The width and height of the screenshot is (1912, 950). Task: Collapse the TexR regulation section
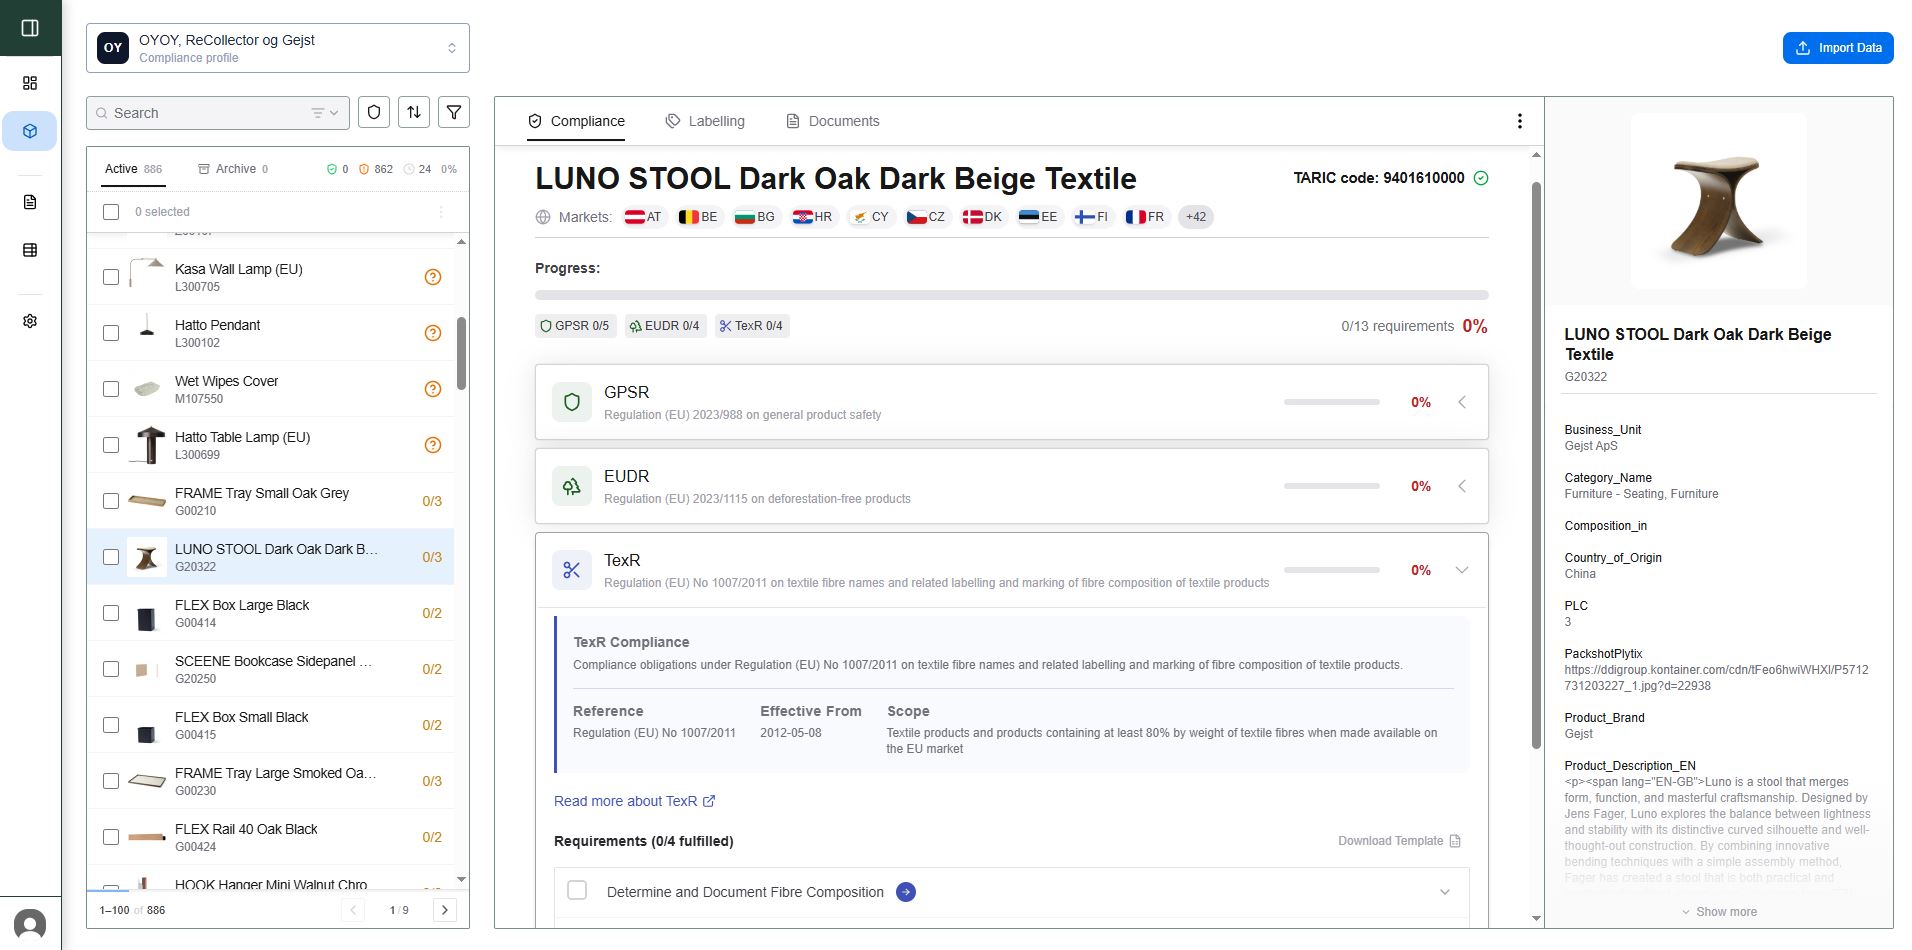(1461, 570)
